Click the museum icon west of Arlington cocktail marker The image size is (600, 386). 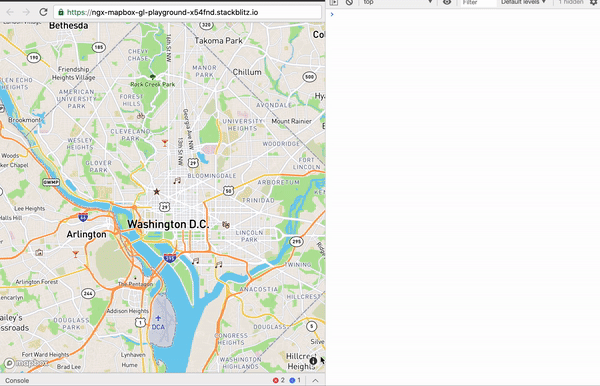click(x=39, y=252)
